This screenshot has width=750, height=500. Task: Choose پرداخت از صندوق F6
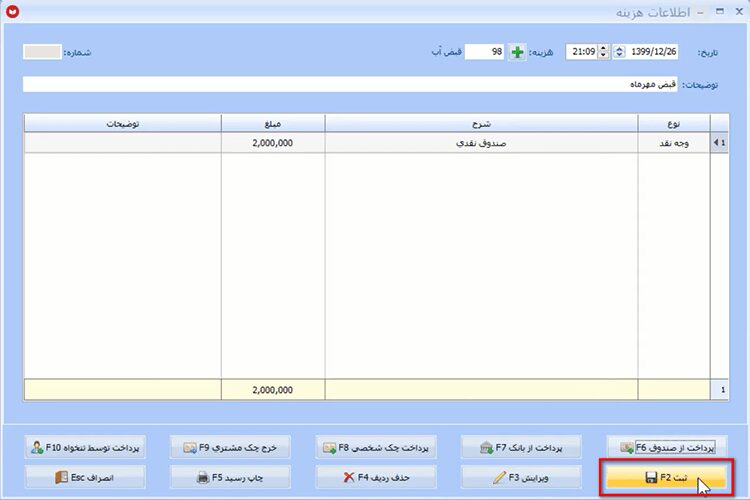coord(666,447)
